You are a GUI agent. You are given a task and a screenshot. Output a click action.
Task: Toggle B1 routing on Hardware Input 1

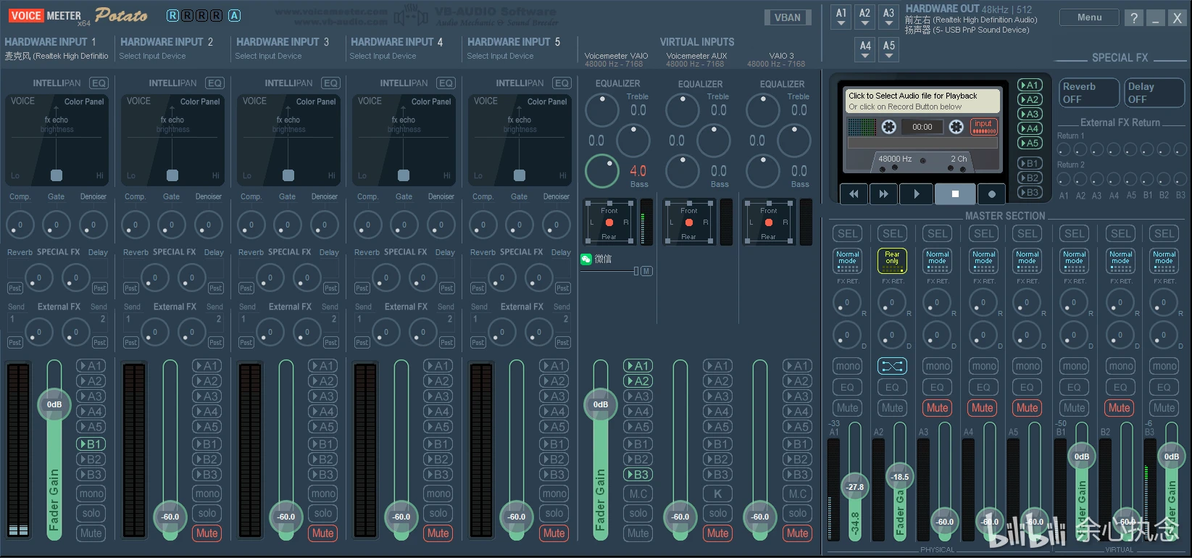pyautogui.click(x=90, y=444)
